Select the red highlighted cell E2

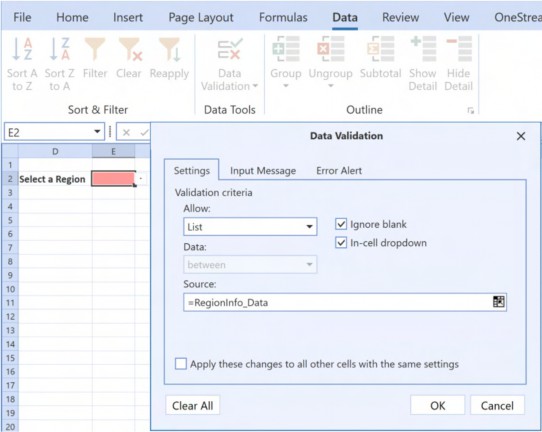tap(113, 179)
